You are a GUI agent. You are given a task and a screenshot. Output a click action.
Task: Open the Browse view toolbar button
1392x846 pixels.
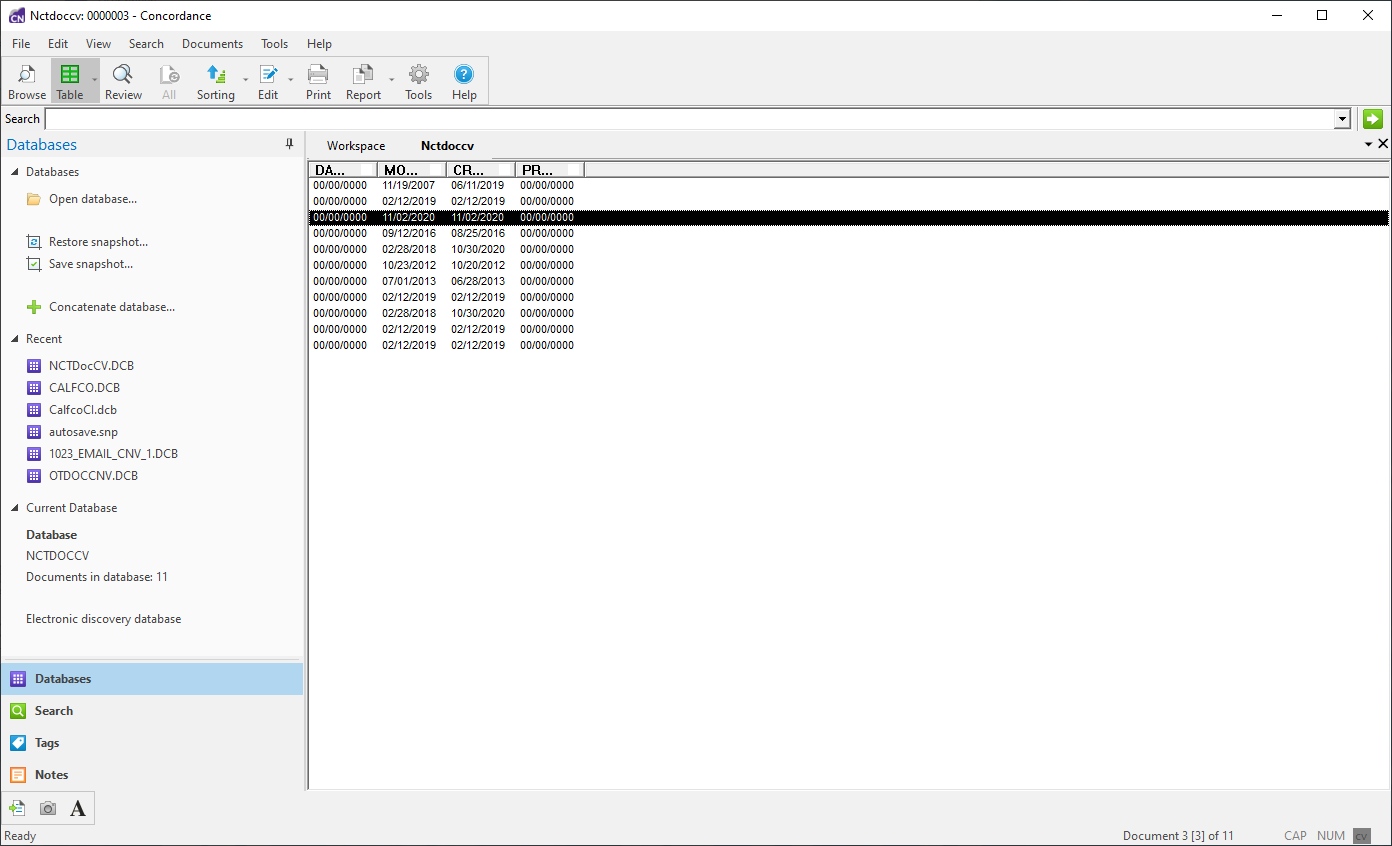[27, 81]
